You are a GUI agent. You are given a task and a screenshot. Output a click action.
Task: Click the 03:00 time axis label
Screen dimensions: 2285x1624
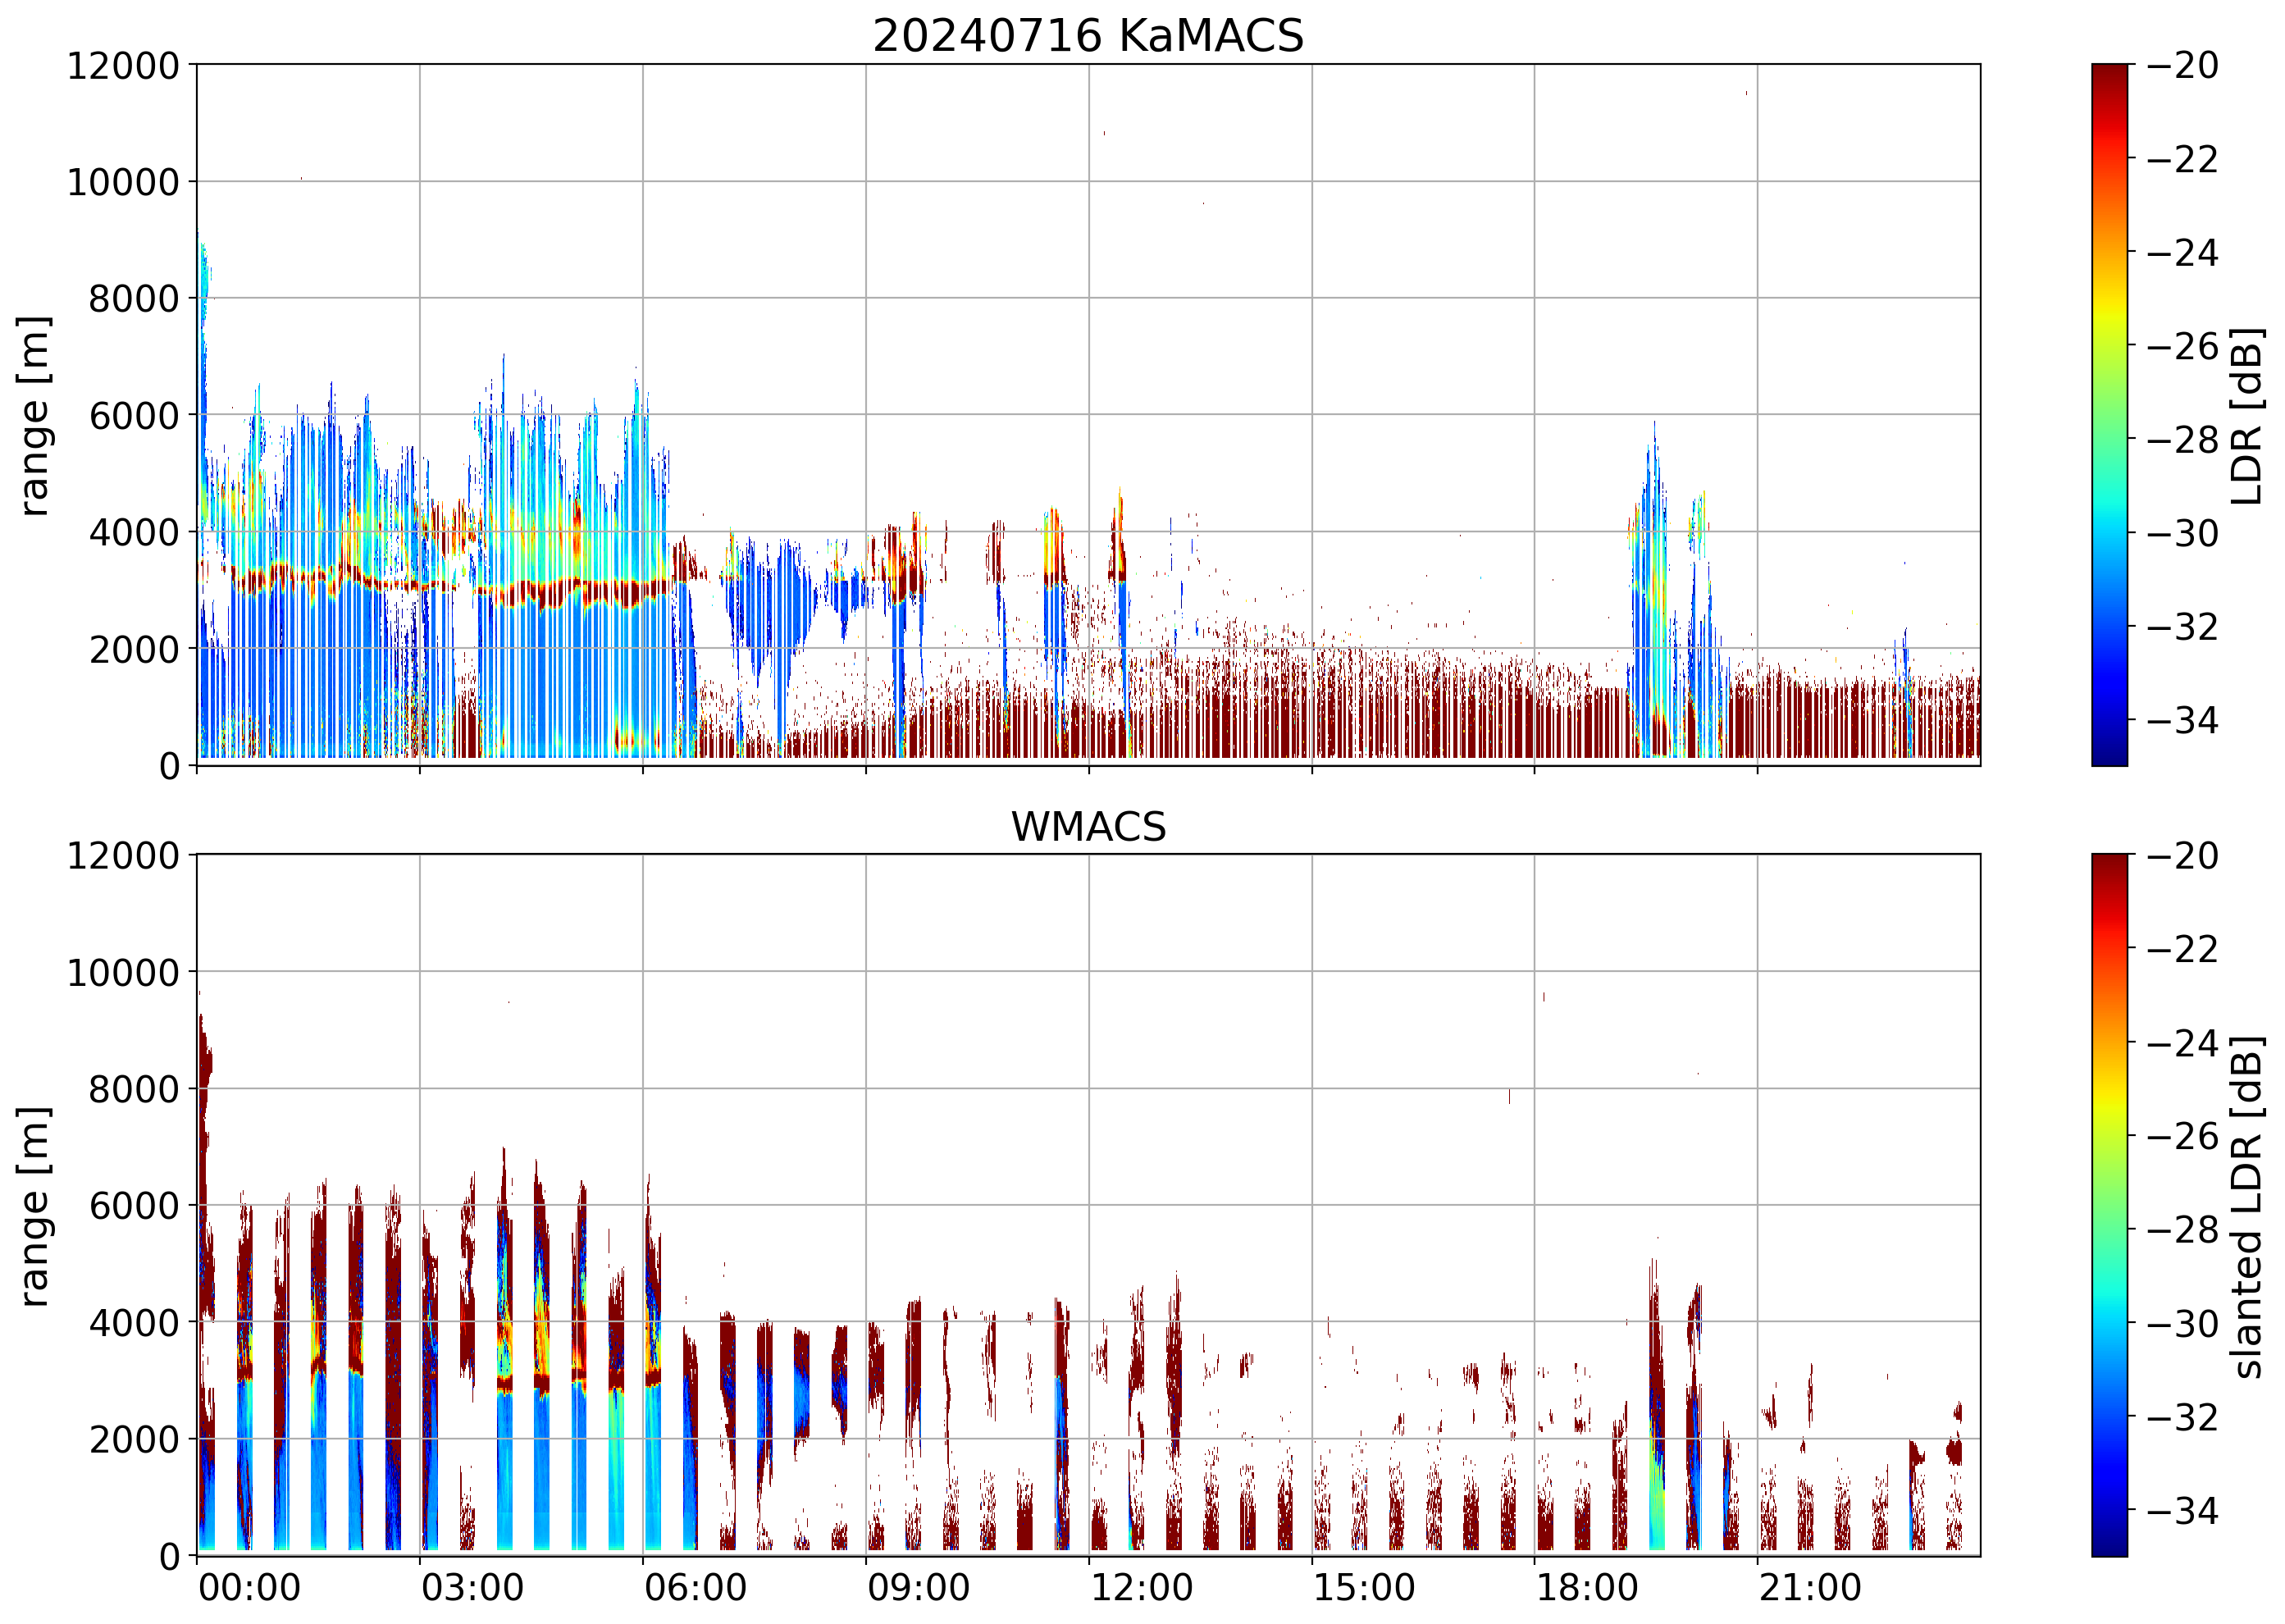tap(472, 1587)
